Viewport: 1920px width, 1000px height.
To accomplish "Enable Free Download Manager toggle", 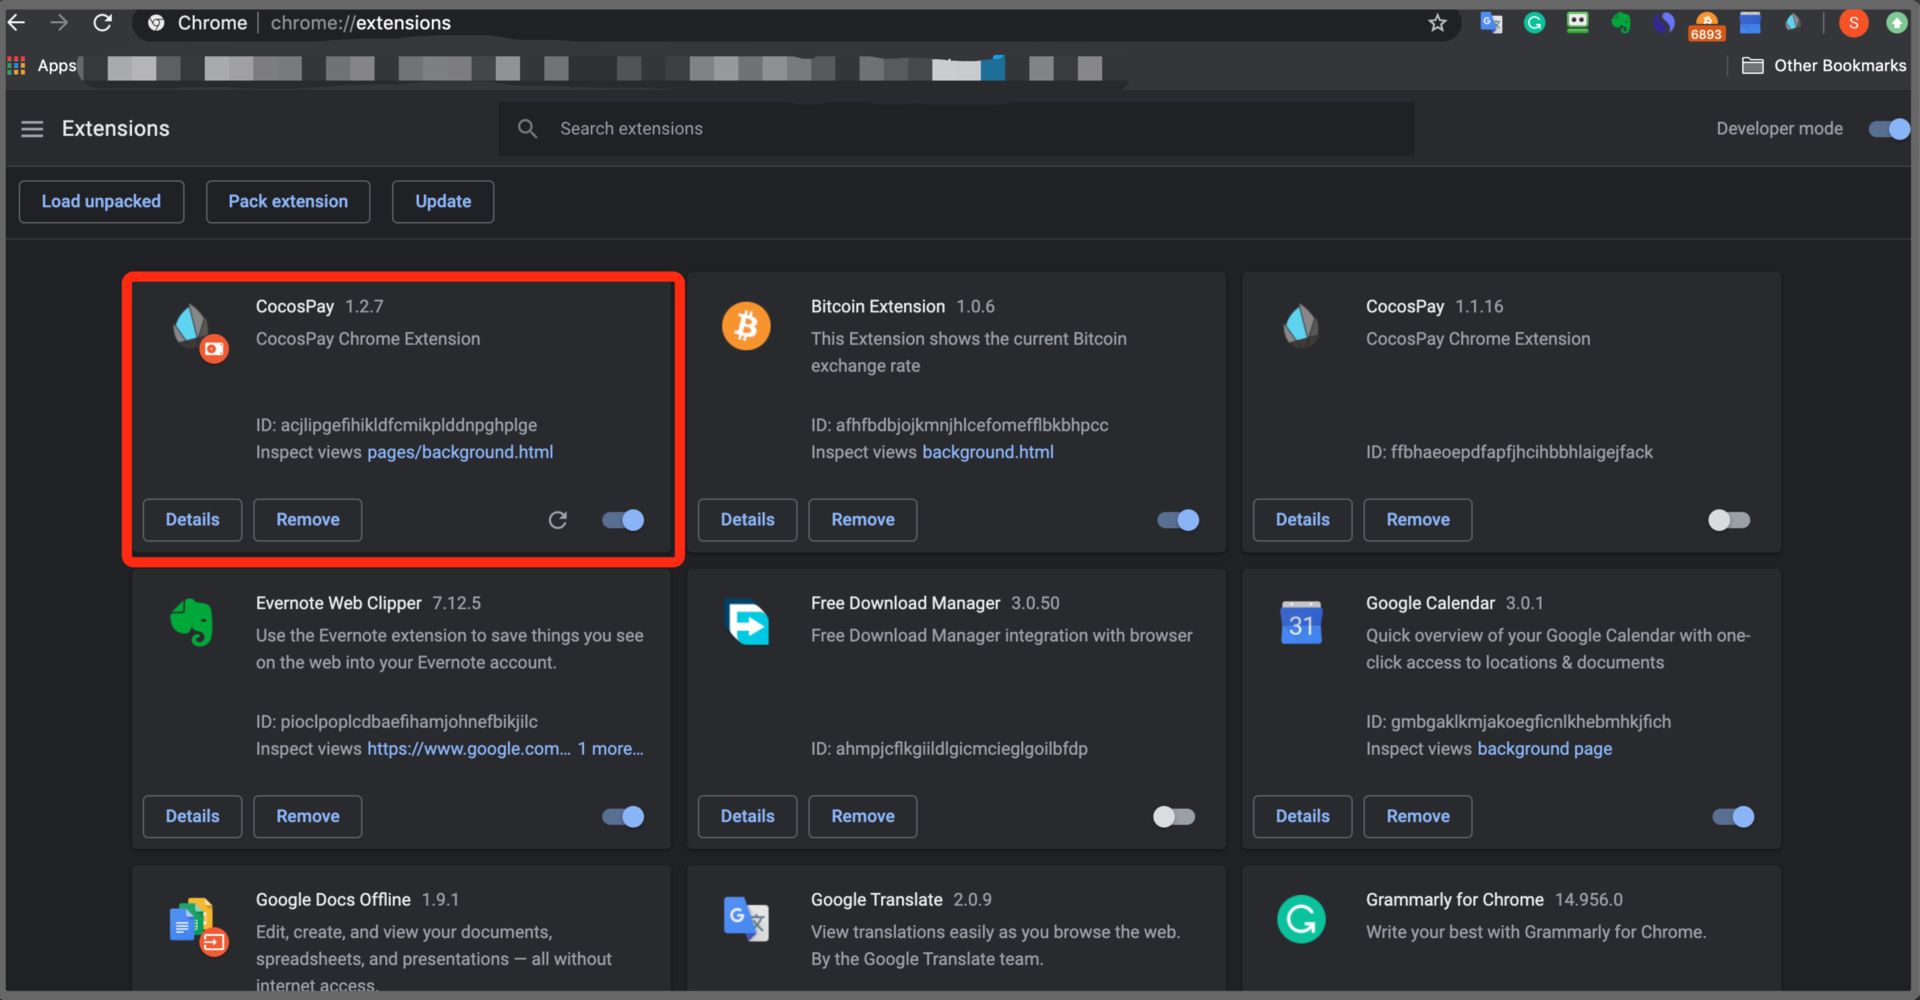I will [1174, 817].
